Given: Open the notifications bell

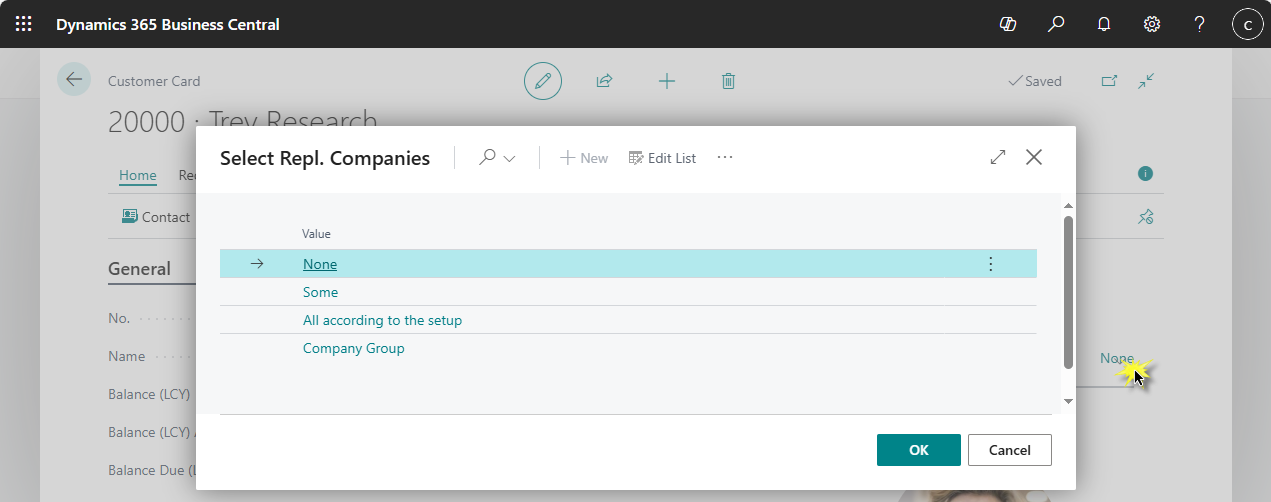Looking at the screenshot, I should pos(1104,24).
